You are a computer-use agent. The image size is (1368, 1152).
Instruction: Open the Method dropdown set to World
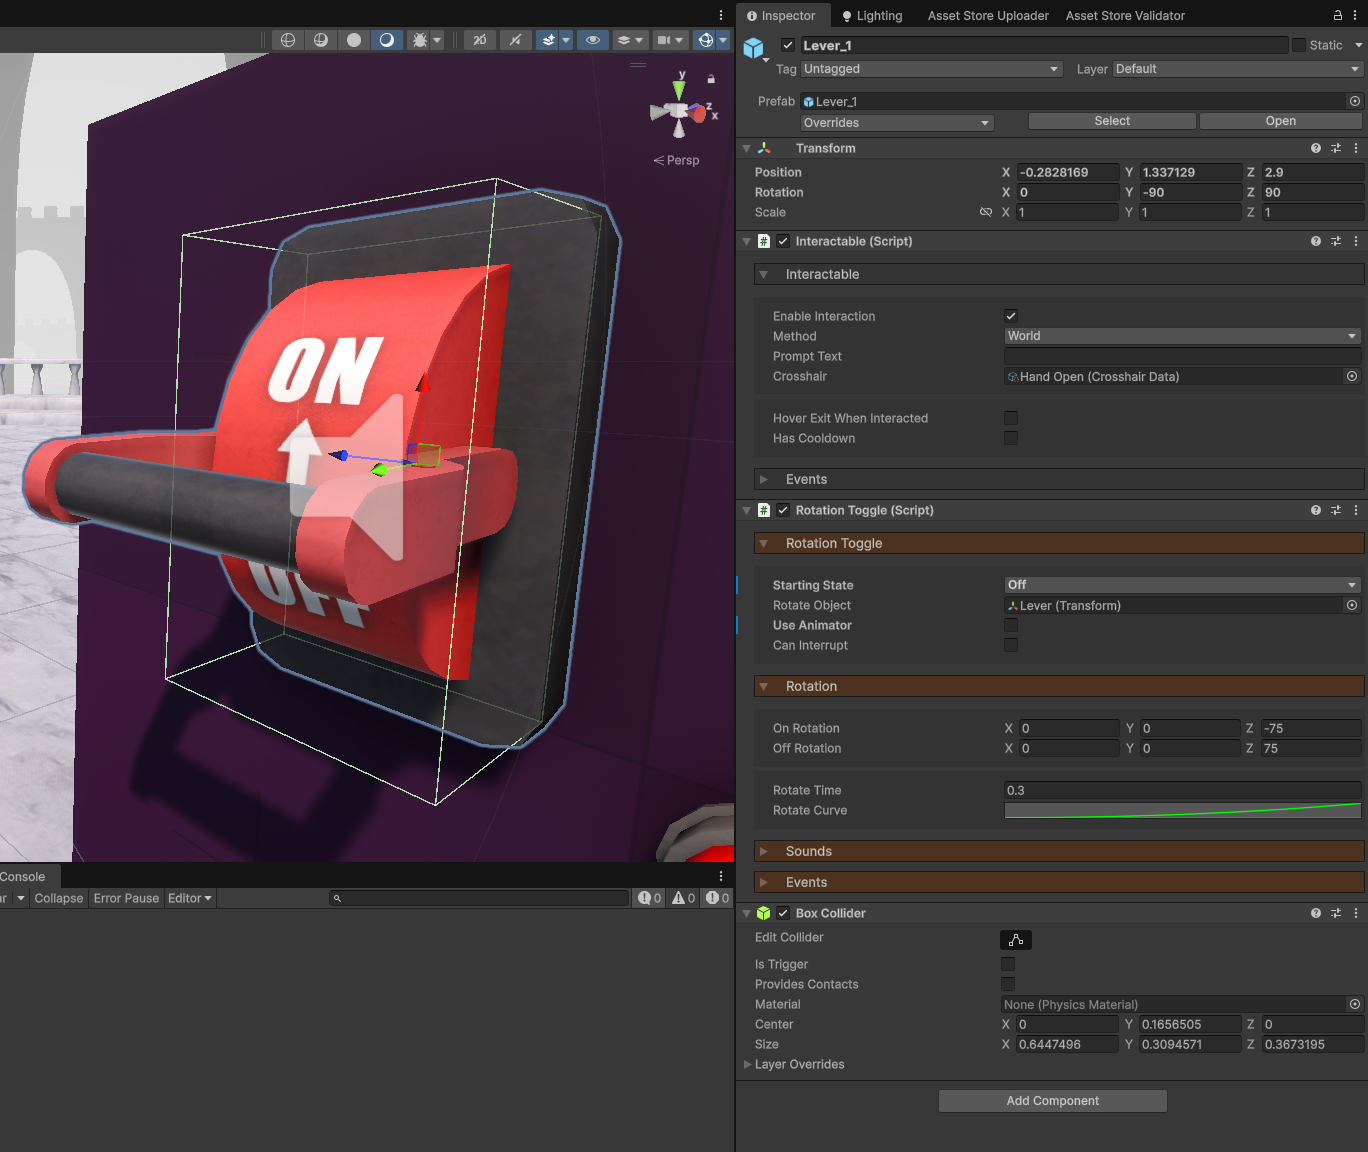coord(1182,336)
